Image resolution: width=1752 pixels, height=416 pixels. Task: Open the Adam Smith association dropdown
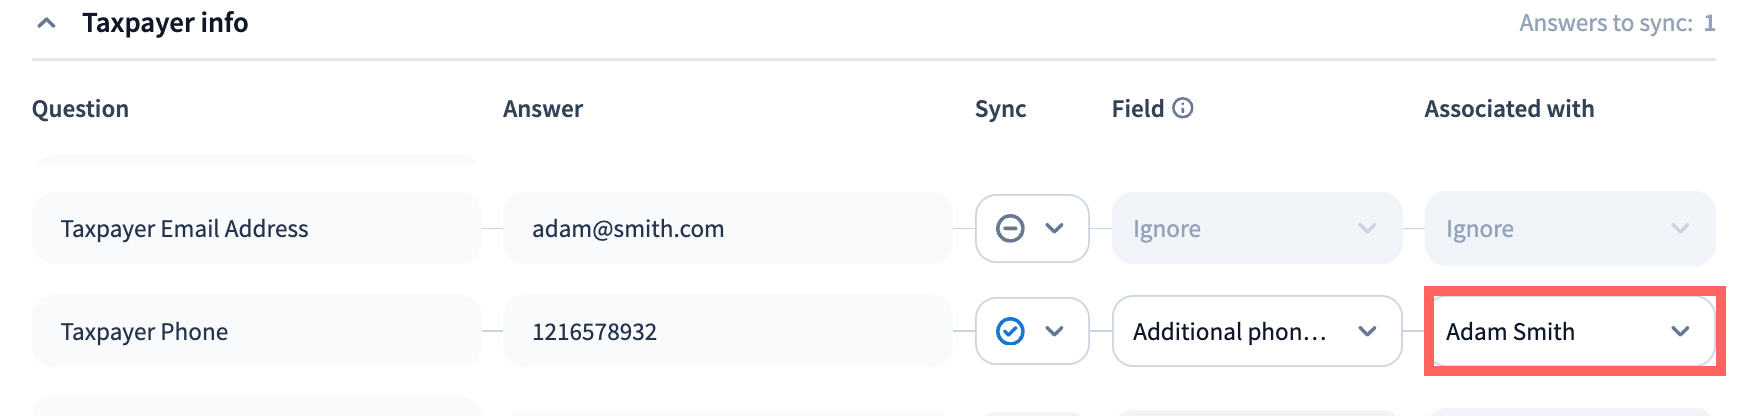coord(1568,331)
